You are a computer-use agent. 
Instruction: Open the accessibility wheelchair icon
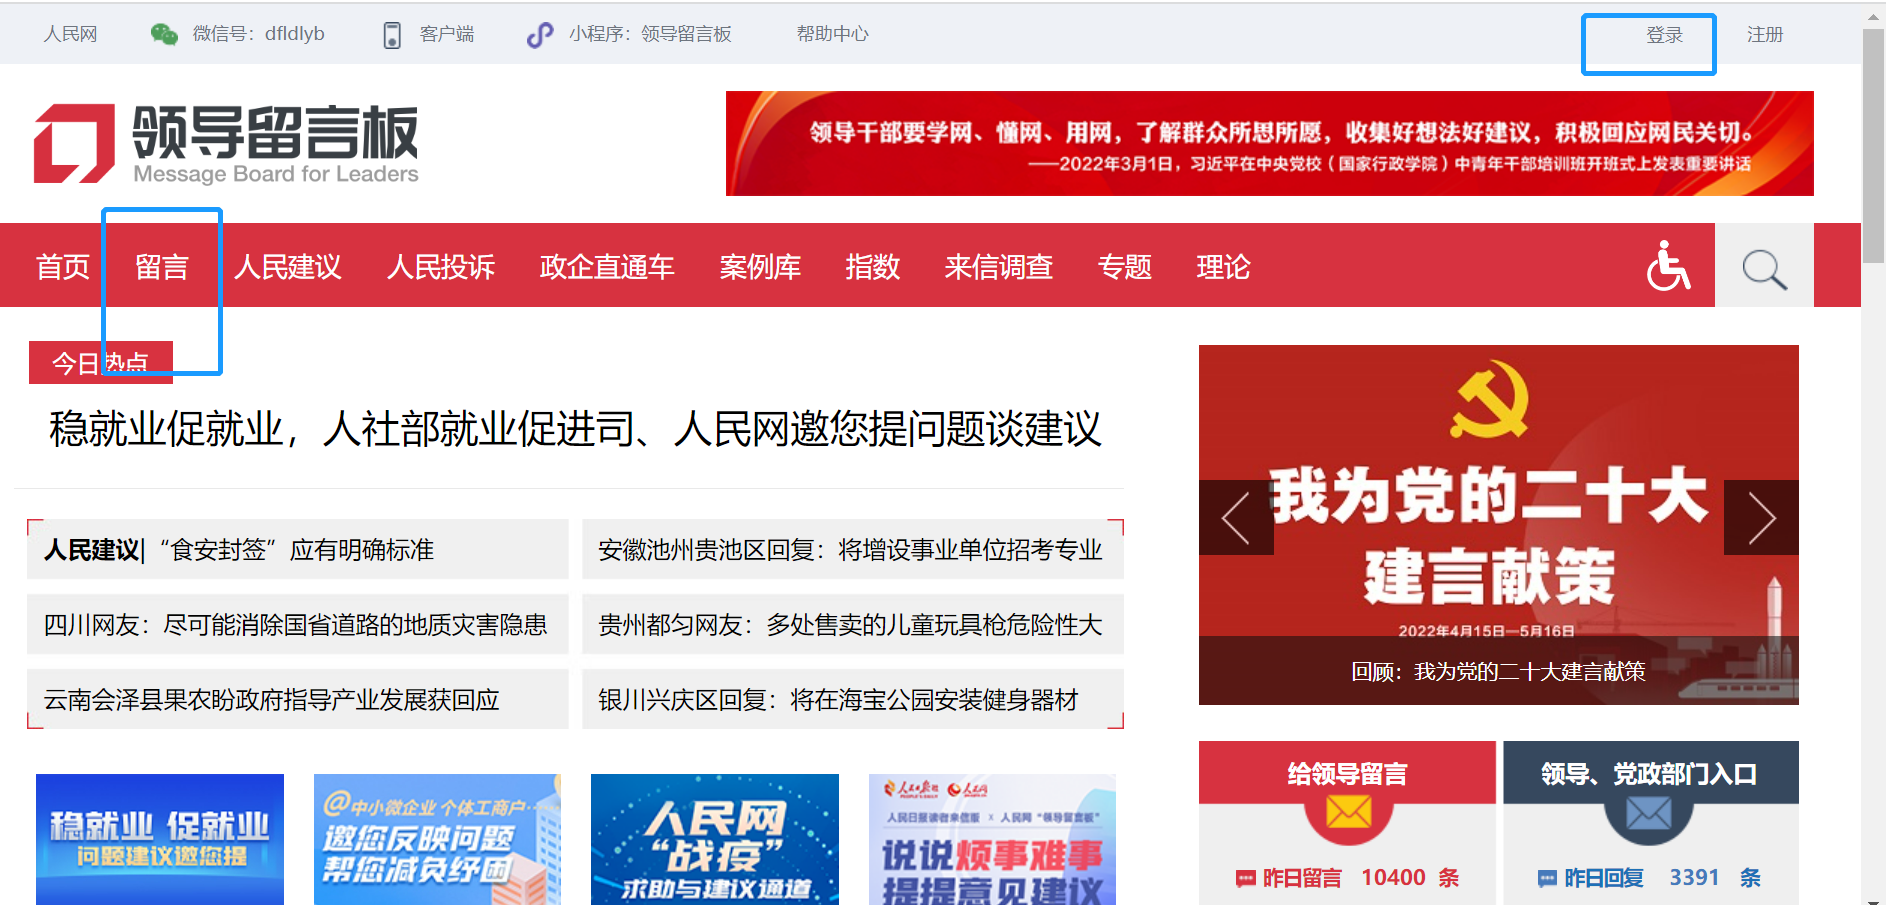click(1668, 266)
